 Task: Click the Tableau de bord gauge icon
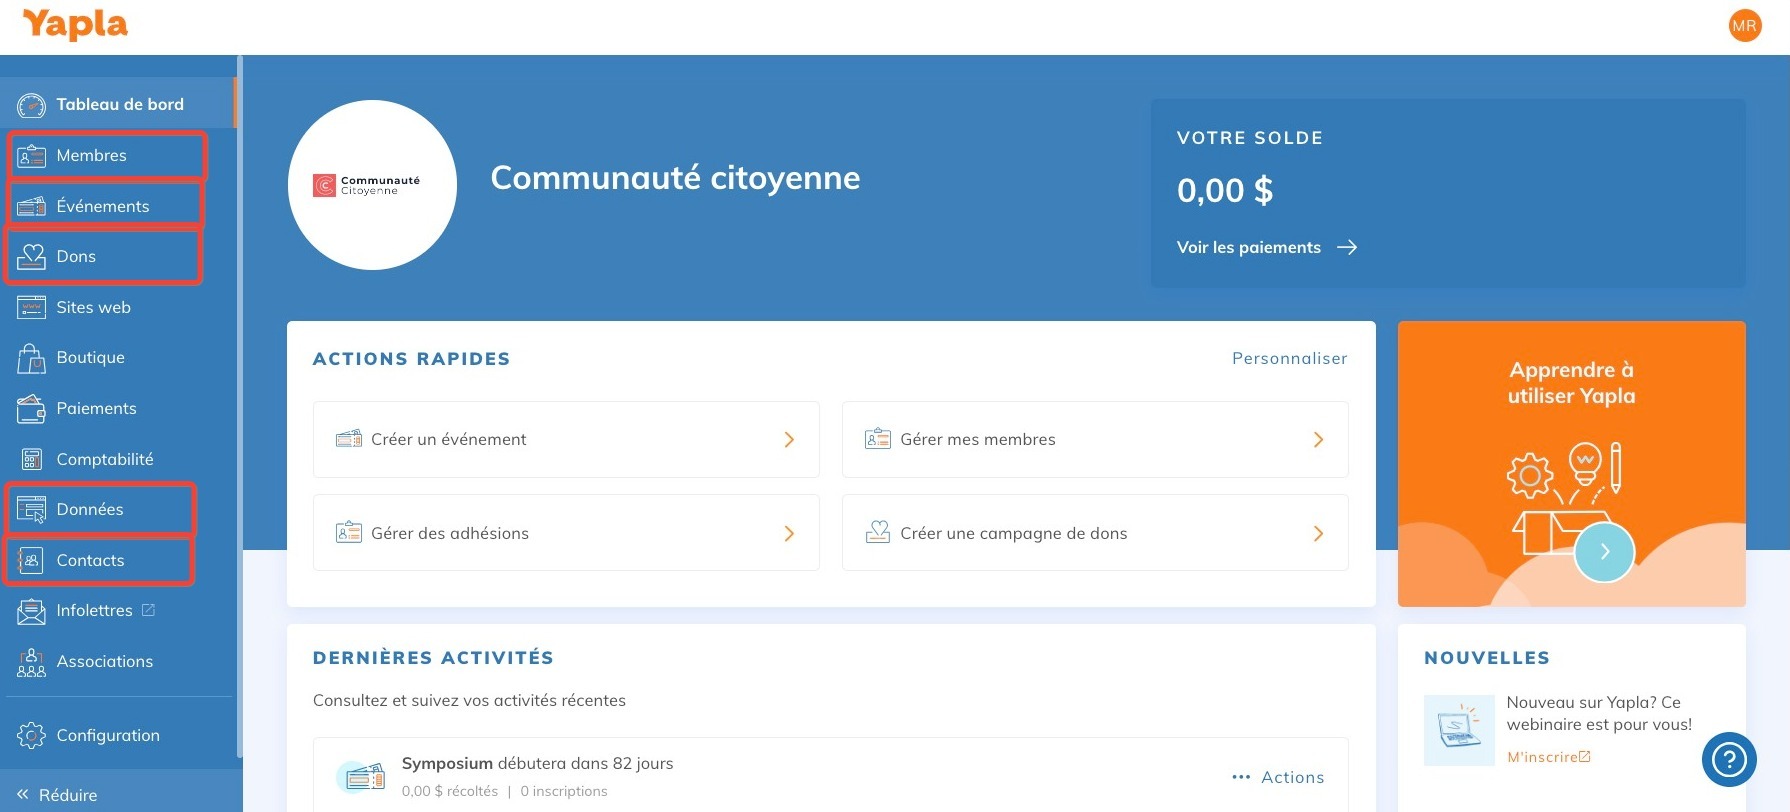coord(31,105)
